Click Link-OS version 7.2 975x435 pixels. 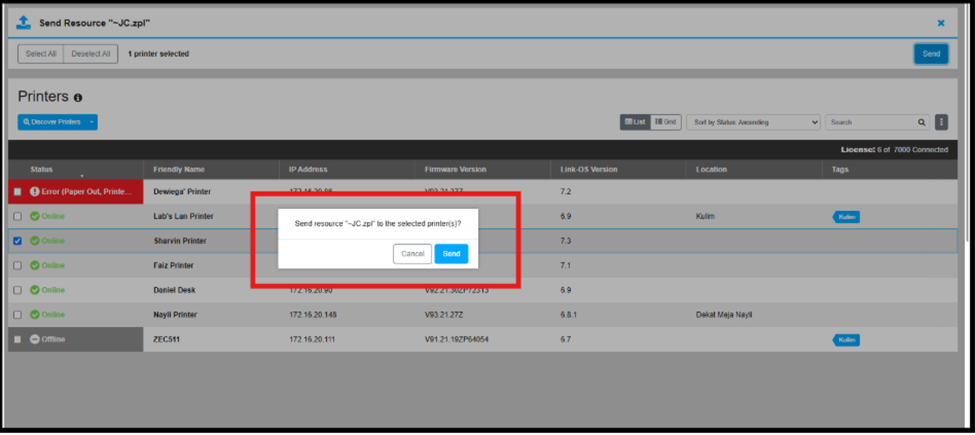coord(565,192)
